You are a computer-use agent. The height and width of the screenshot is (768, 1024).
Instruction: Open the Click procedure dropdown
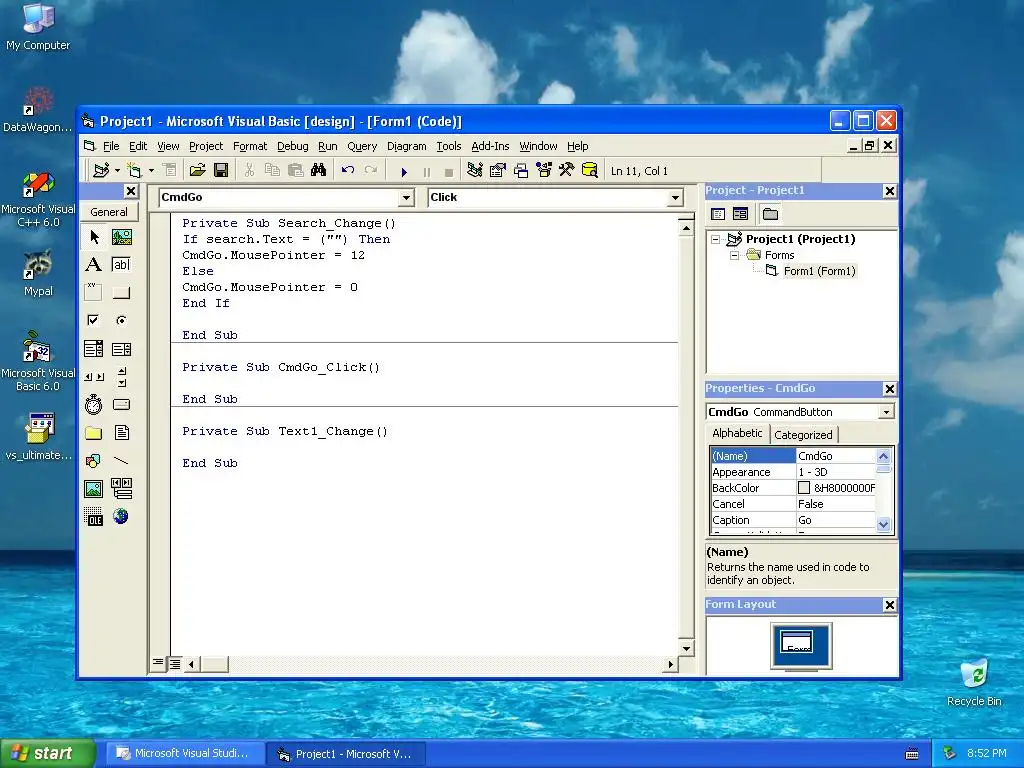[x=675, y=197]
